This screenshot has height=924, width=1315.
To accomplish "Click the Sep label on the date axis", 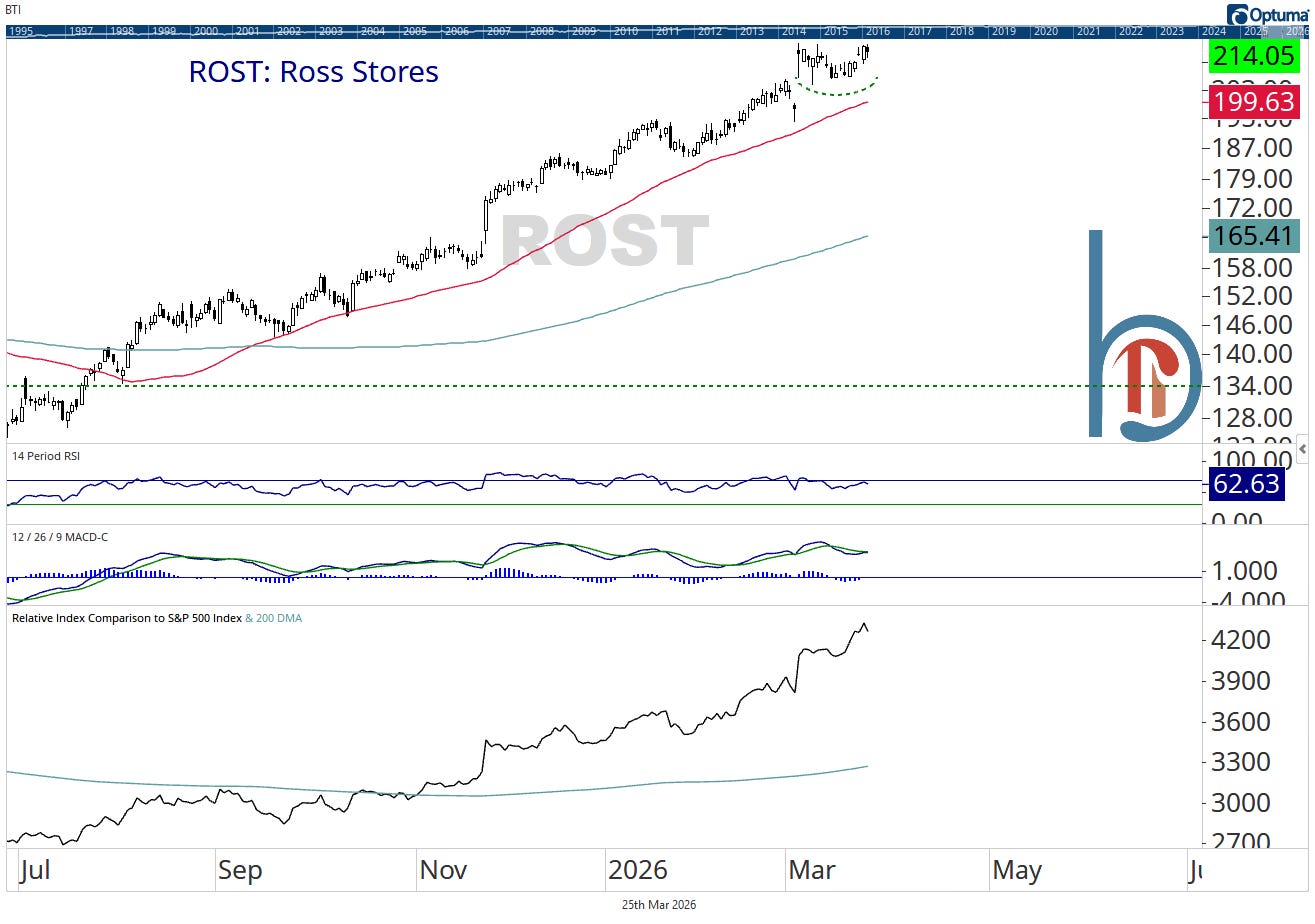I will (x=240, y=870).
